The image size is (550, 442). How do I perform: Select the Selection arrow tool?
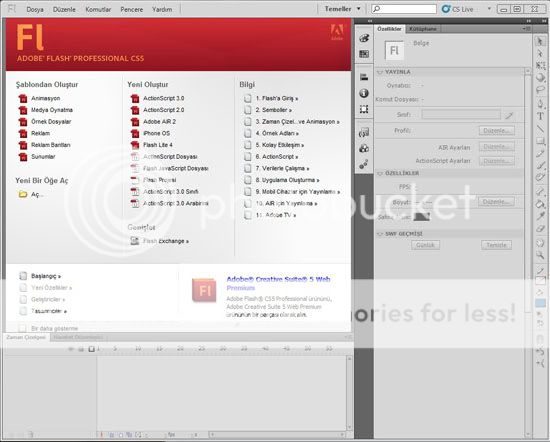(541, 41)
